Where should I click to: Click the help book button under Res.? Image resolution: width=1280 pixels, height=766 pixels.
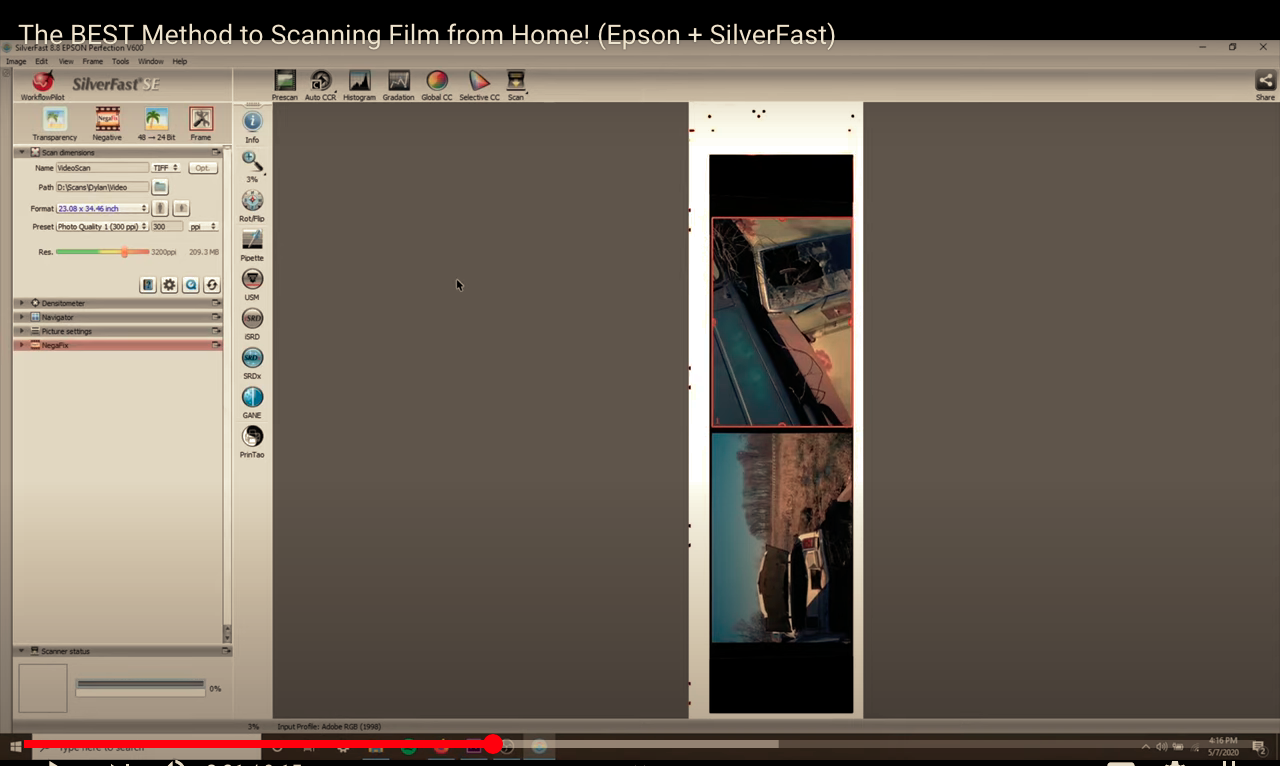coord(148,285)
